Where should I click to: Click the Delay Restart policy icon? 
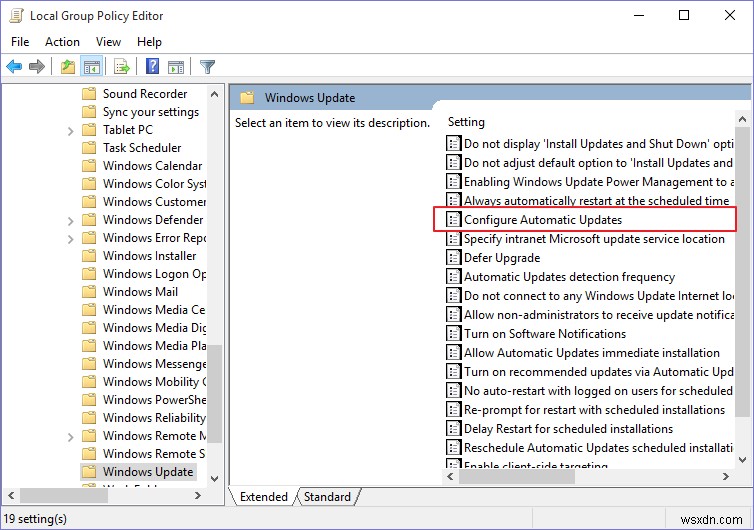point(453,429)
